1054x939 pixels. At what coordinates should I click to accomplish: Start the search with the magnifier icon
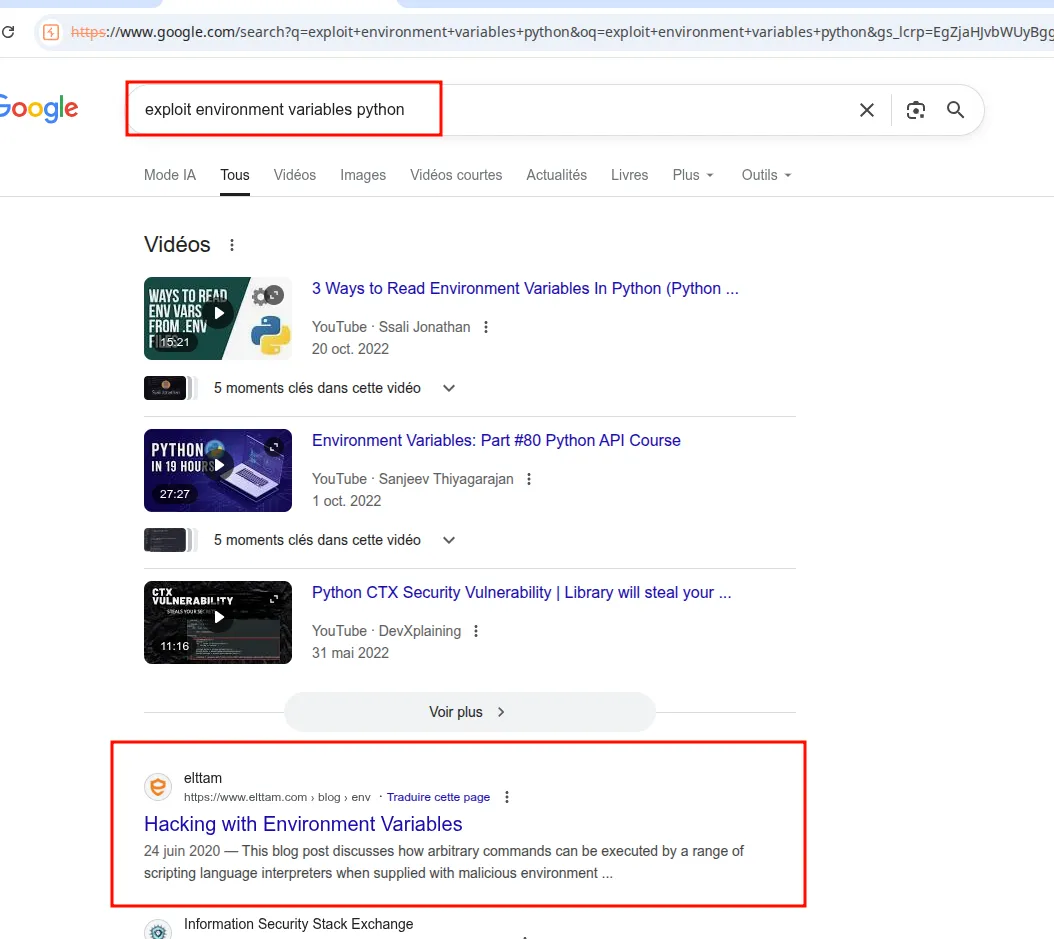pos(954,111)
